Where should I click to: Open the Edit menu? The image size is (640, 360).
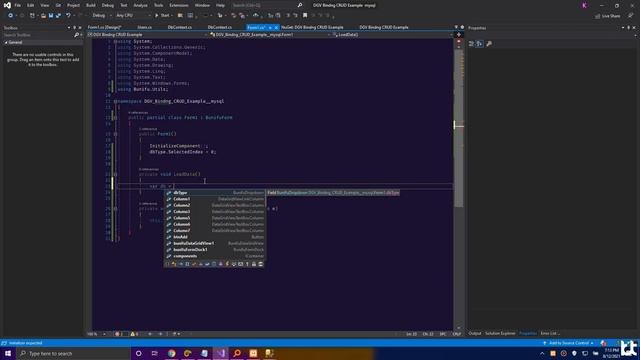click(31, 5)
